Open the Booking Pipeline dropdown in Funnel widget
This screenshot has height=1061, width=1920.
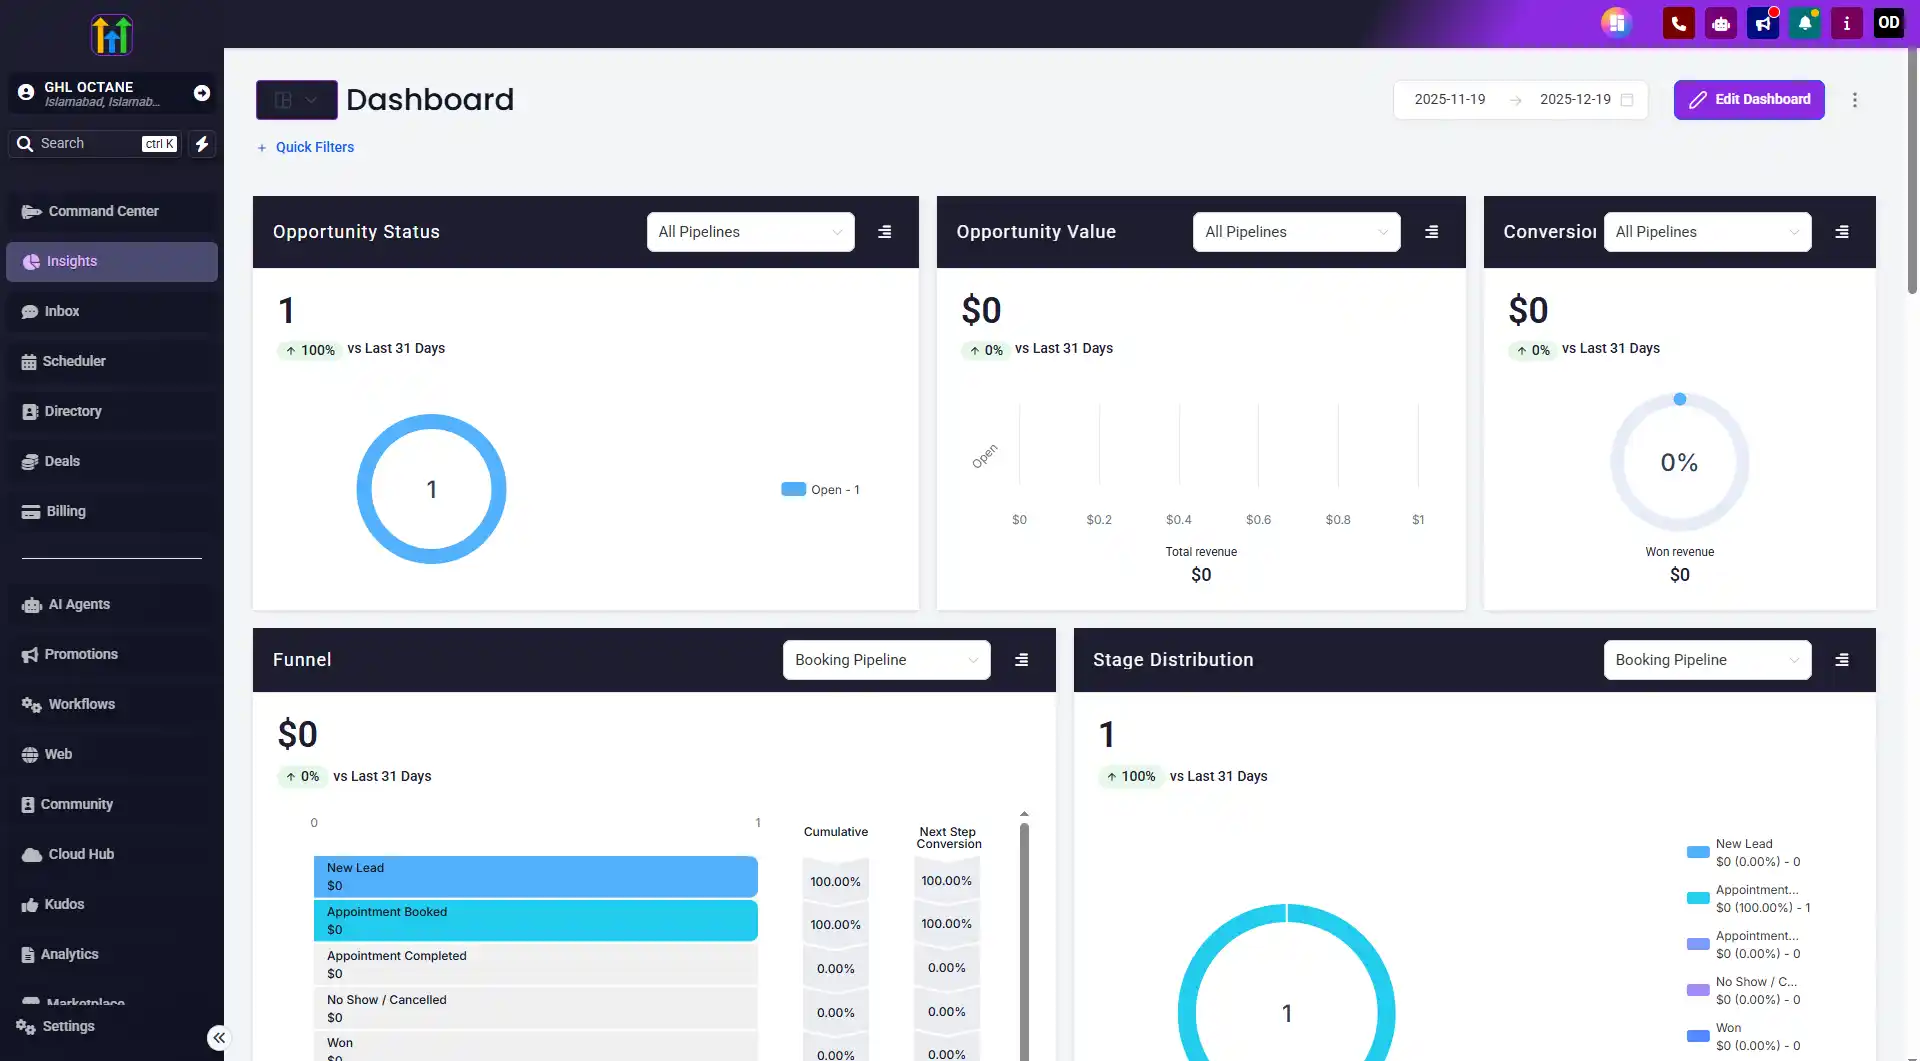[x=886, y=660]
